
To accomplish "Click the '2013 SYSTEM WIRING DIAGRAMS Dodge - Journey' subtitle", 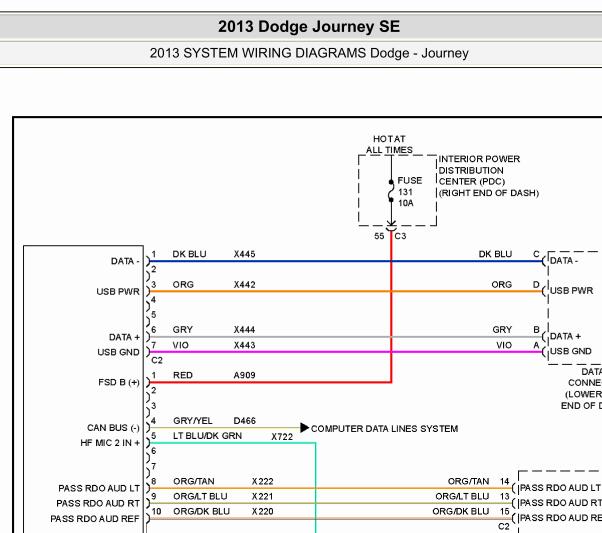I will tap(309, 53).
